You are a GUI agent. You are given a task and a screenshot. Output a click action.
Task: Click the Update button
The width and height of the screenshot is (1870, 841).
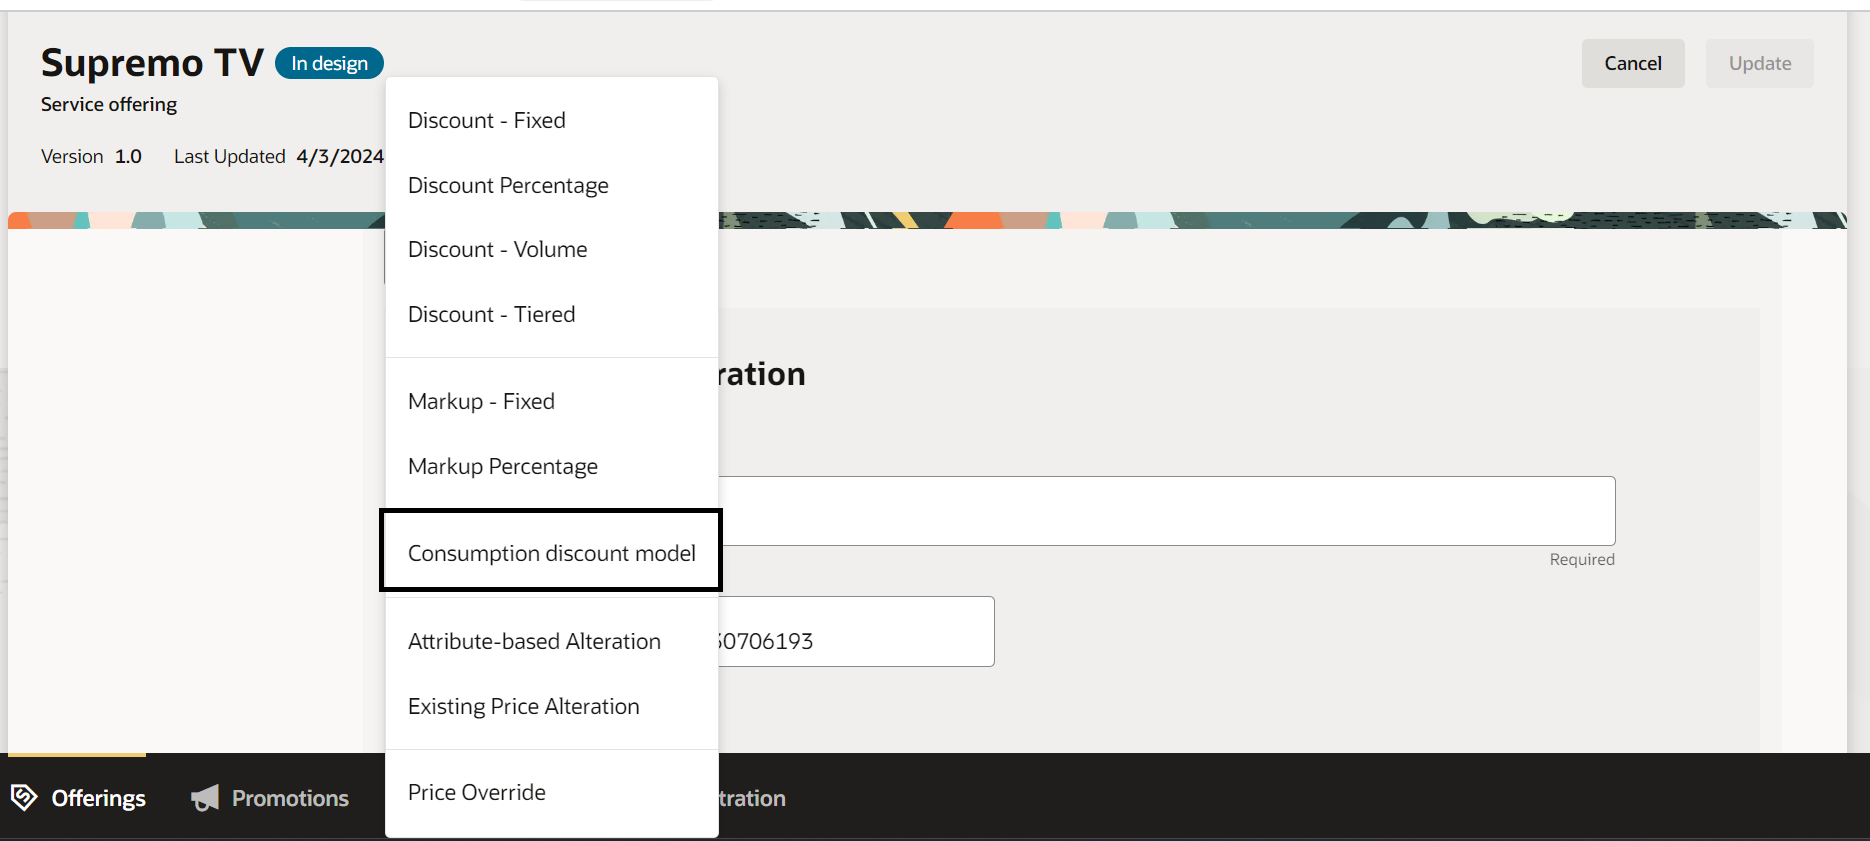click(1760, 63)
